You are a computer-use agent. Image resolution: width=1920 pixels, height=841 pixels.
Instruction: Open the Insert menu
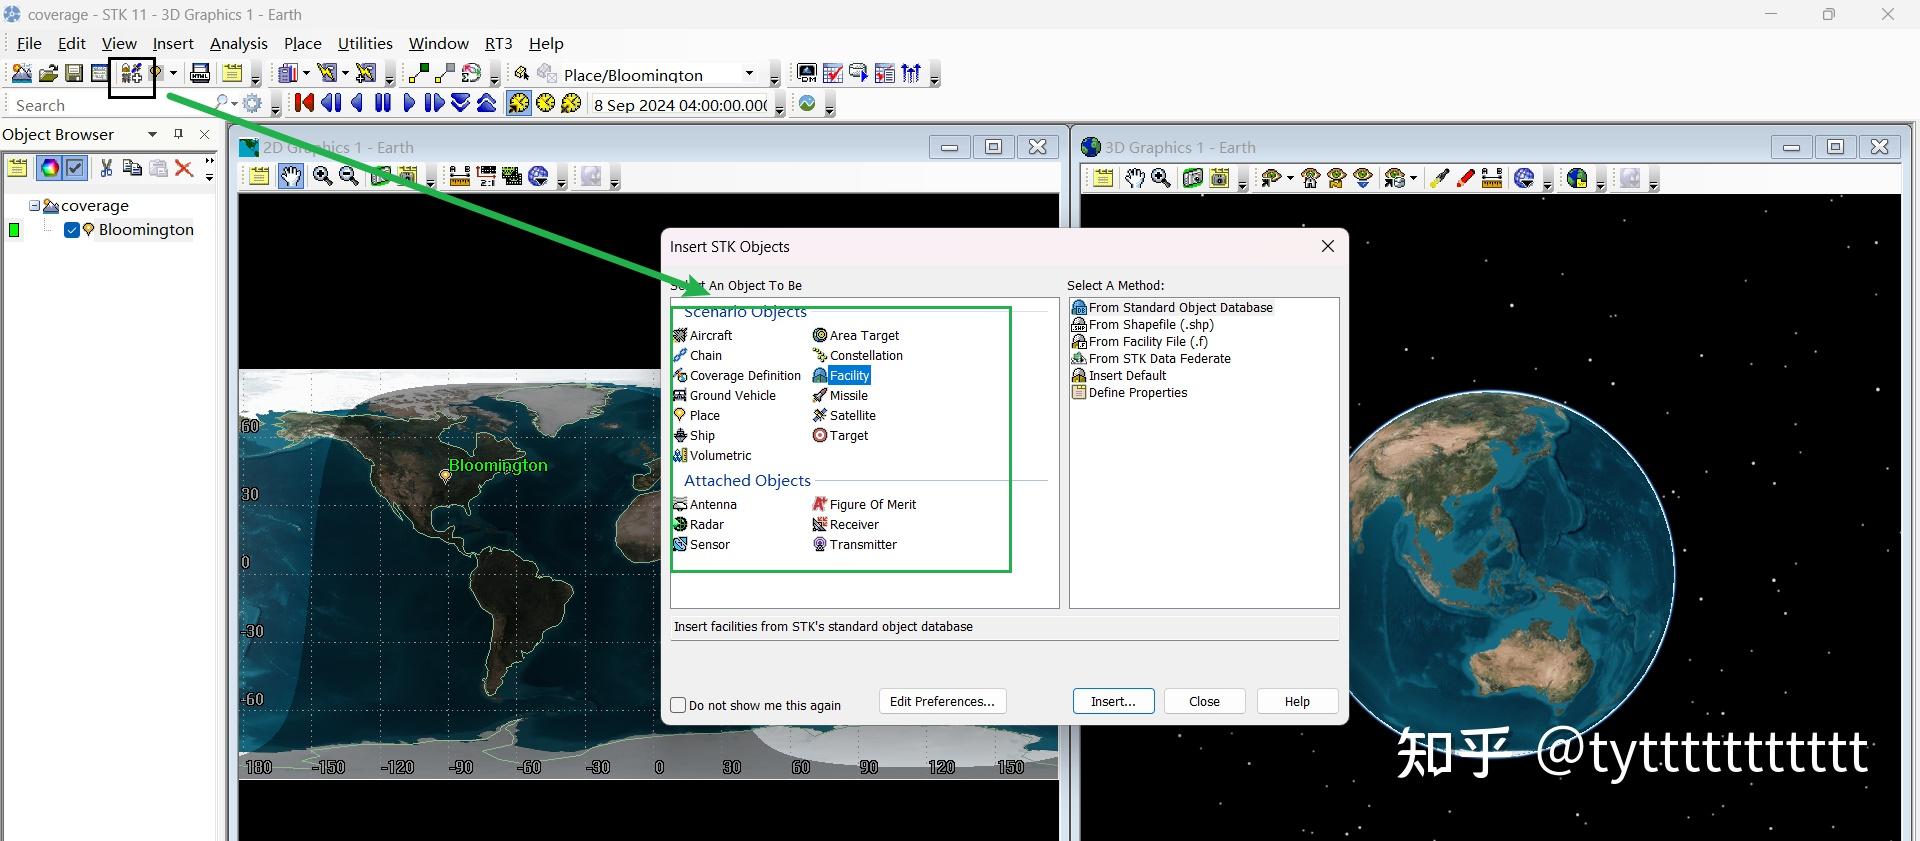(173, 43)
